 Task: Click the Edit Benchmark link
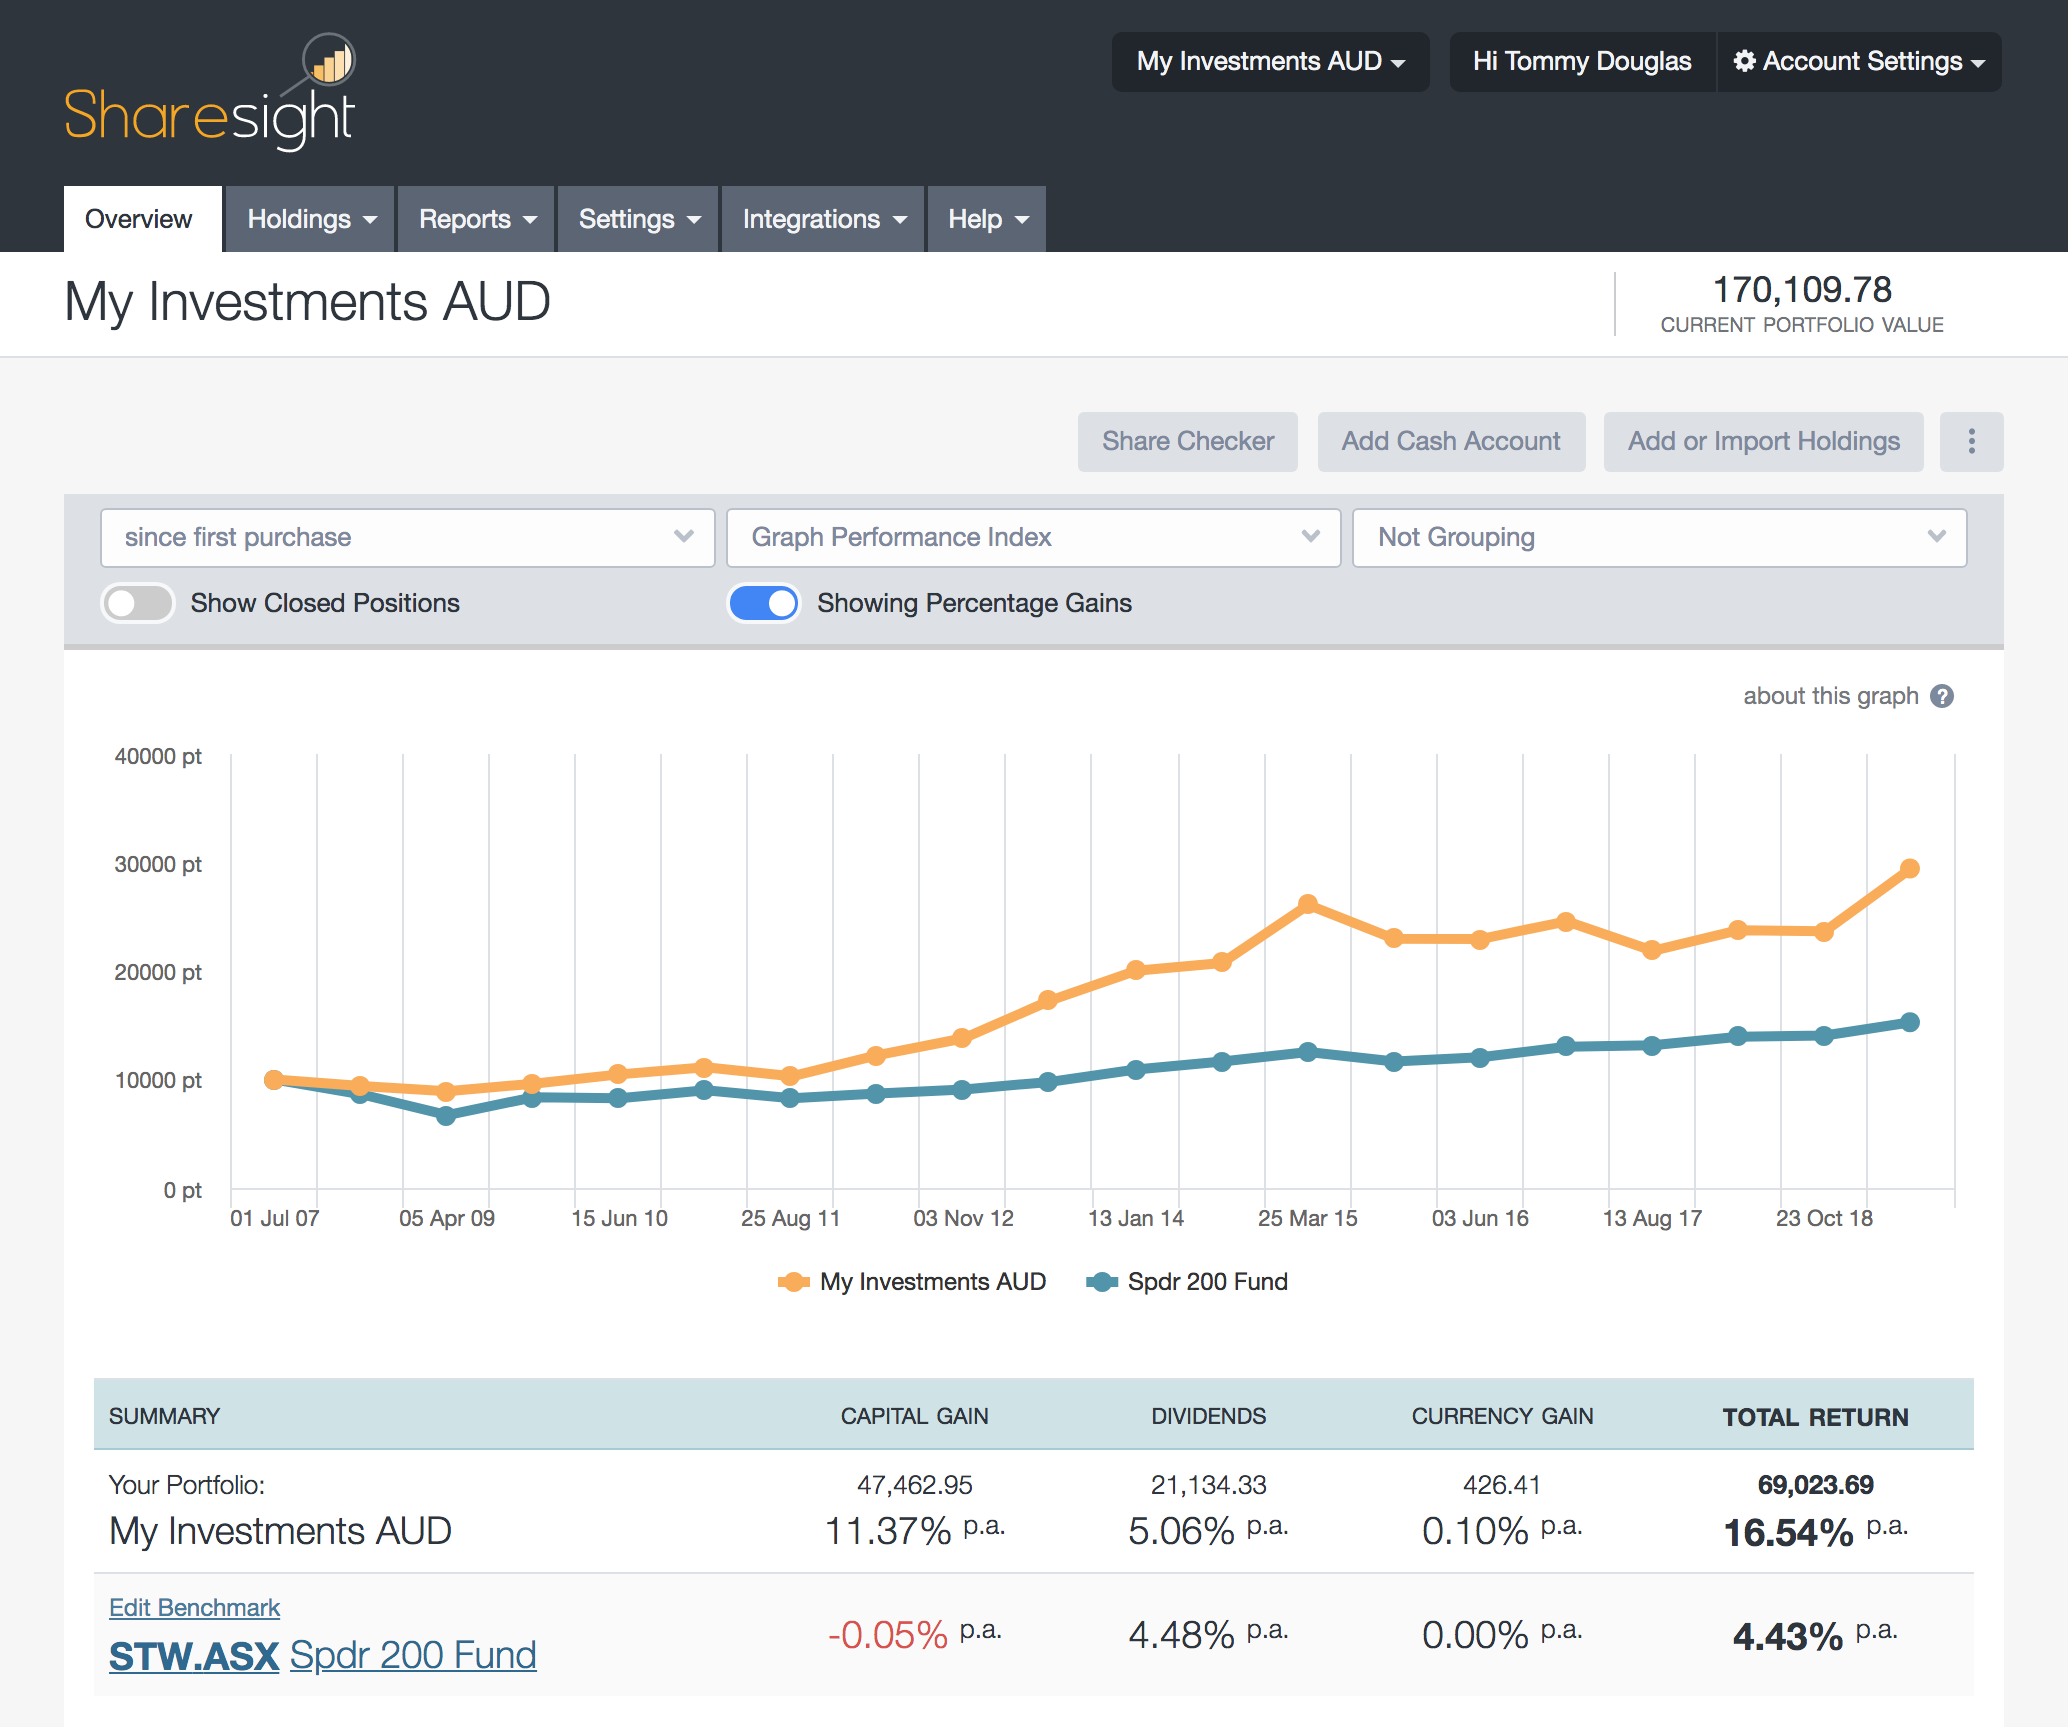tap(194, 1607)
